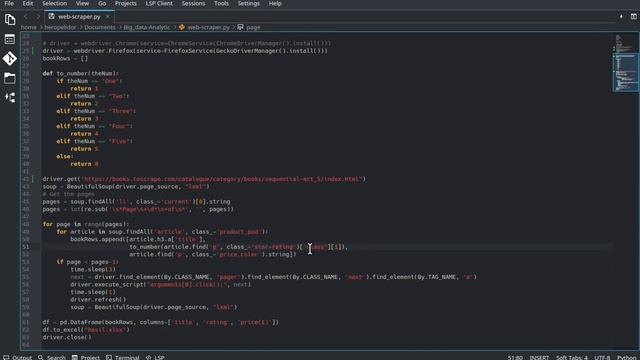
Task: Open quick-open arrow near top right
Action: coord(621,17)
